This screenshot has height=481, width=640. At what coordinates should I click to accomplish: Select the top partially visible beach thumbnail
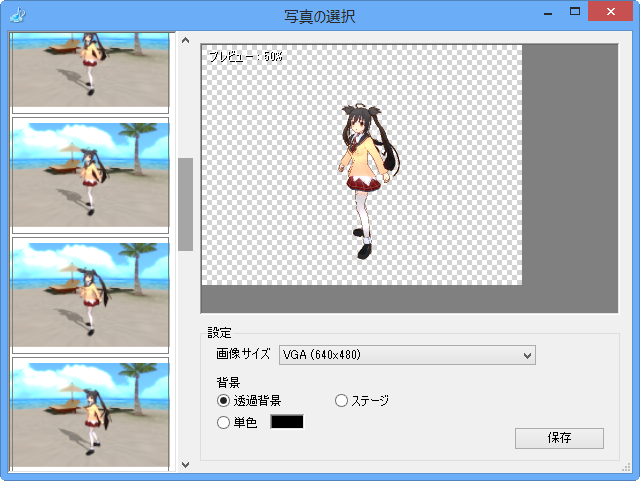click(90, 73)
